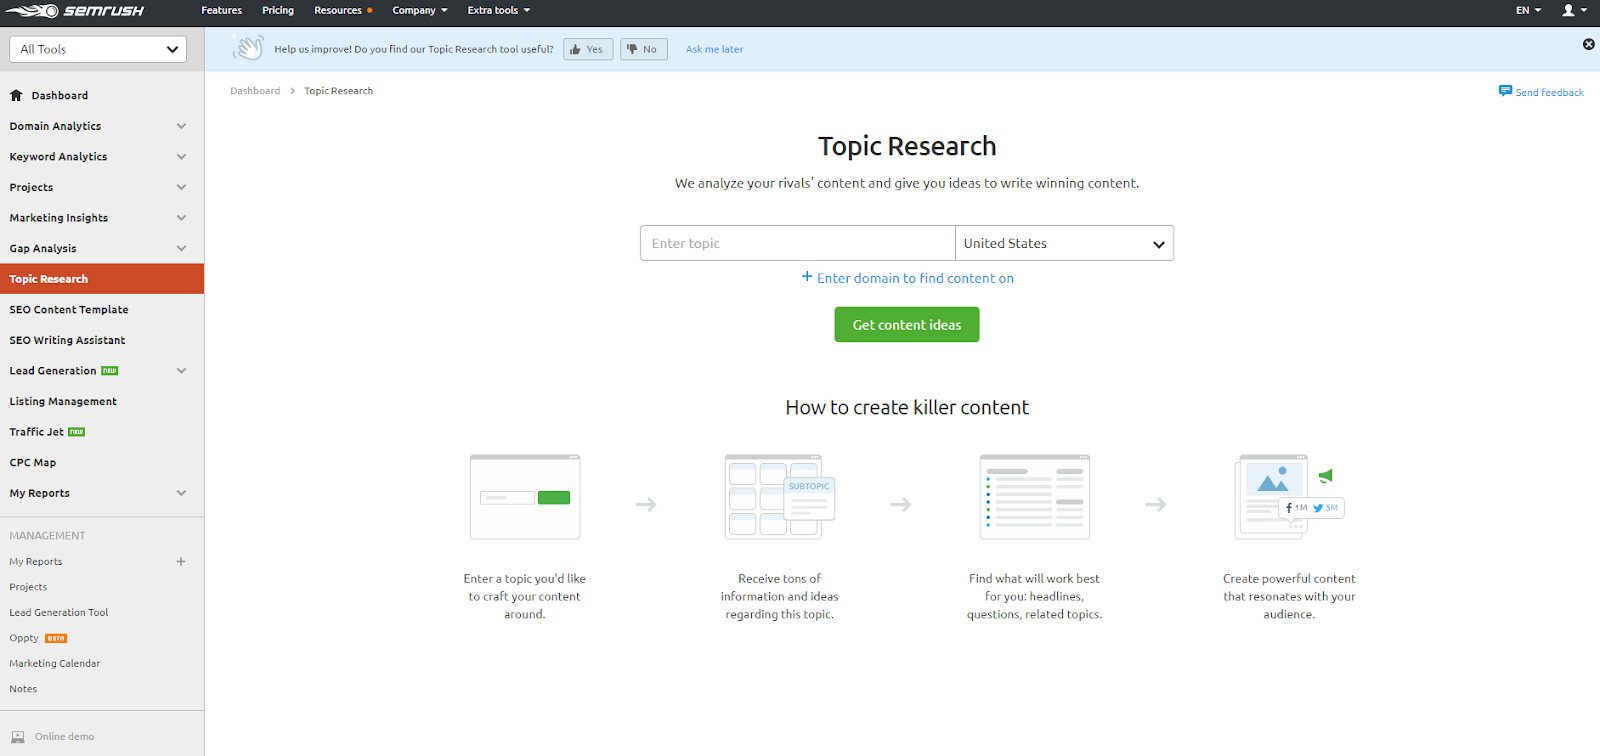The width and height of the screenshot is (1600, 756).
Task: Click the Dashboard breadcrumb link
Action: point(255,91)
